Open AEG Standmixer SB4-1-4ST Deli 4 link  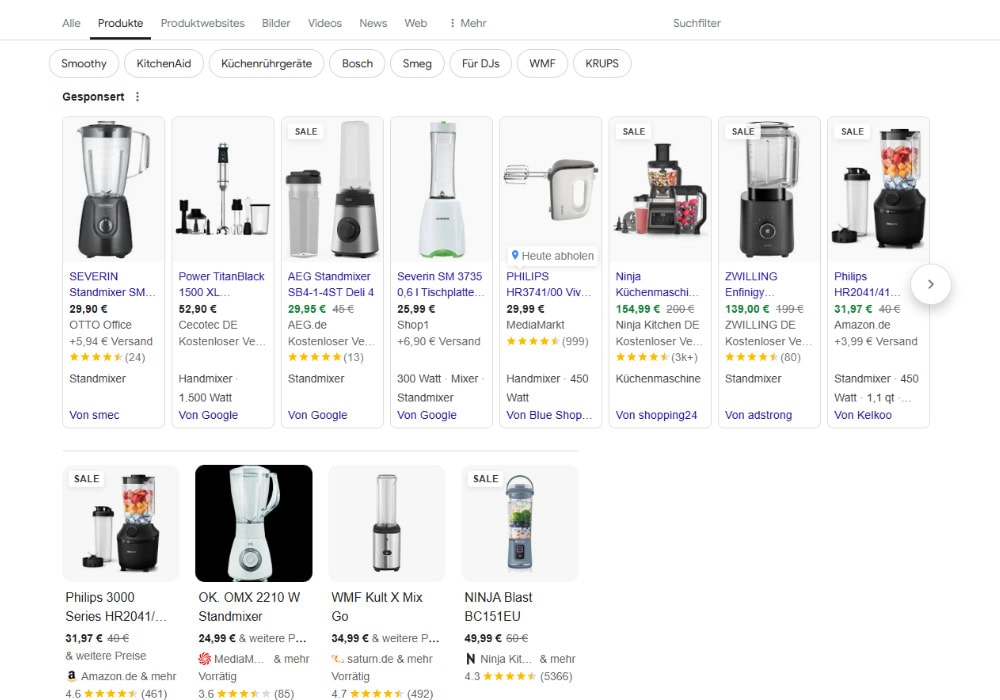coord(331,284)
